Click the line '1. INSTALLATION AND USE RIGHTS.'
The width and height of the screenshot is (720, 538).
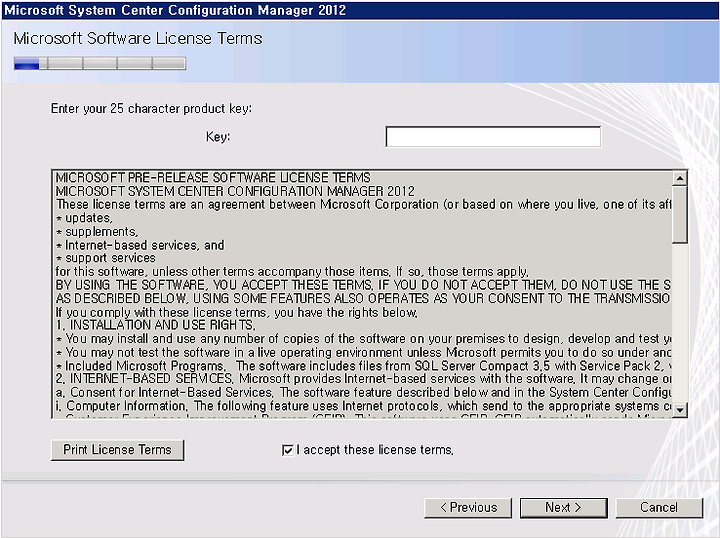pos(156,325)
